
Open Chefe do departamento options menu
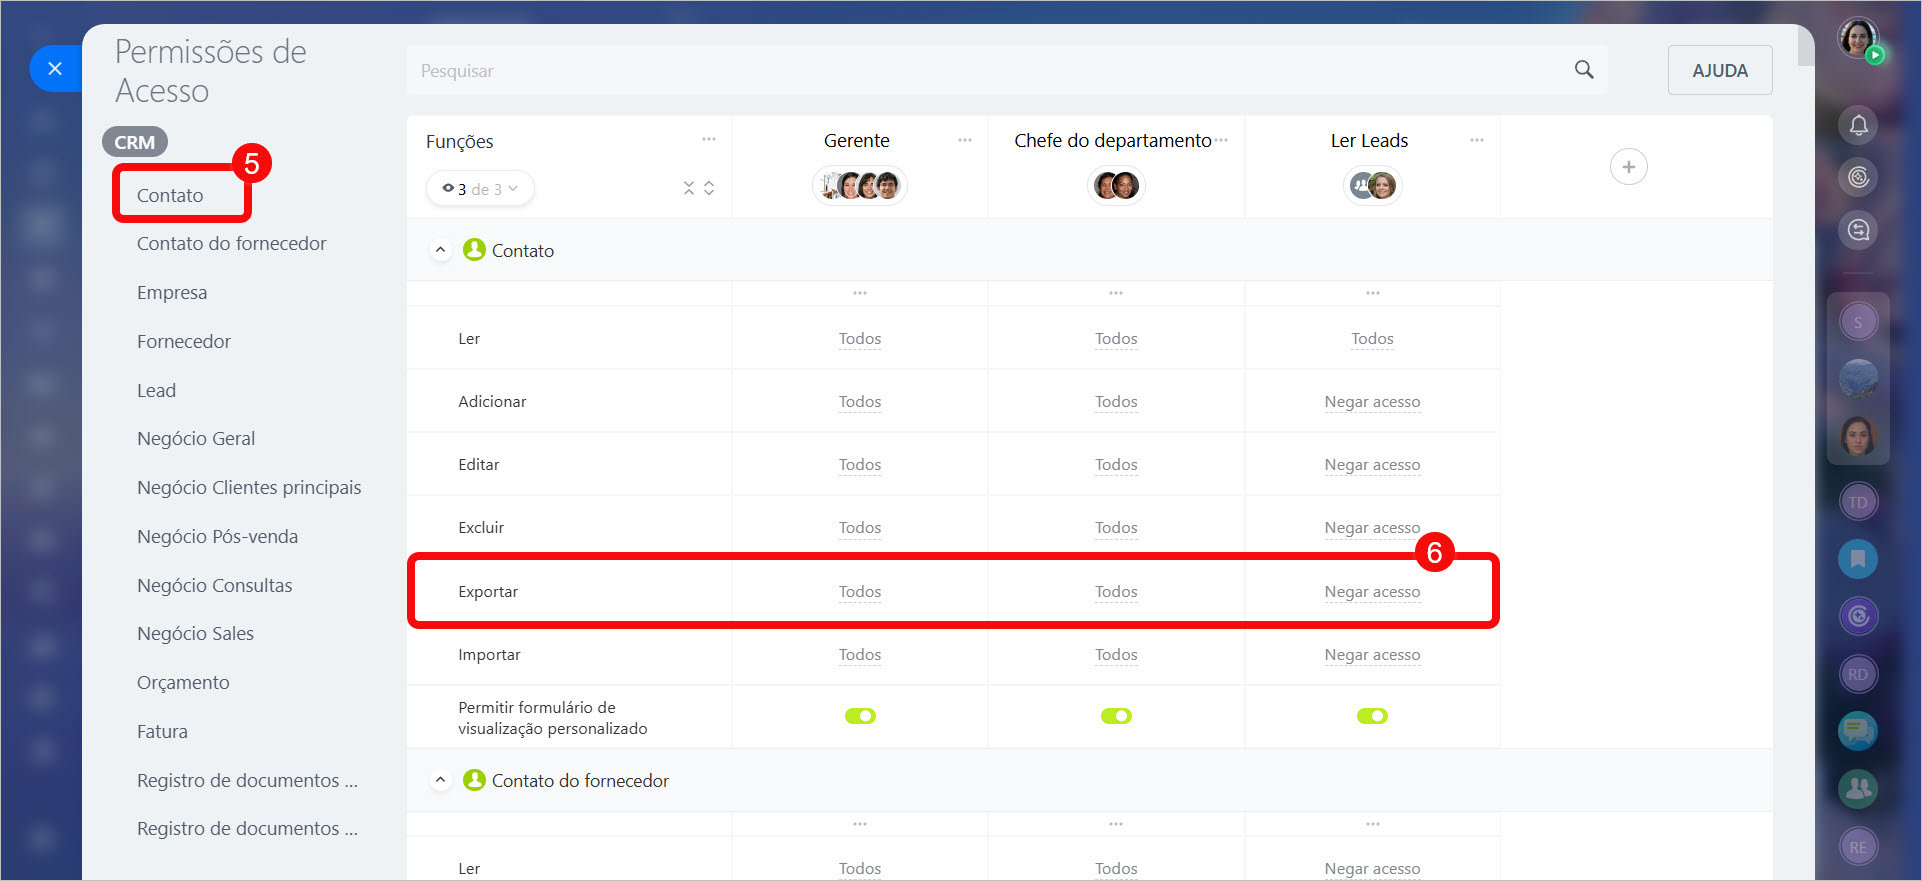point(1221,140)
